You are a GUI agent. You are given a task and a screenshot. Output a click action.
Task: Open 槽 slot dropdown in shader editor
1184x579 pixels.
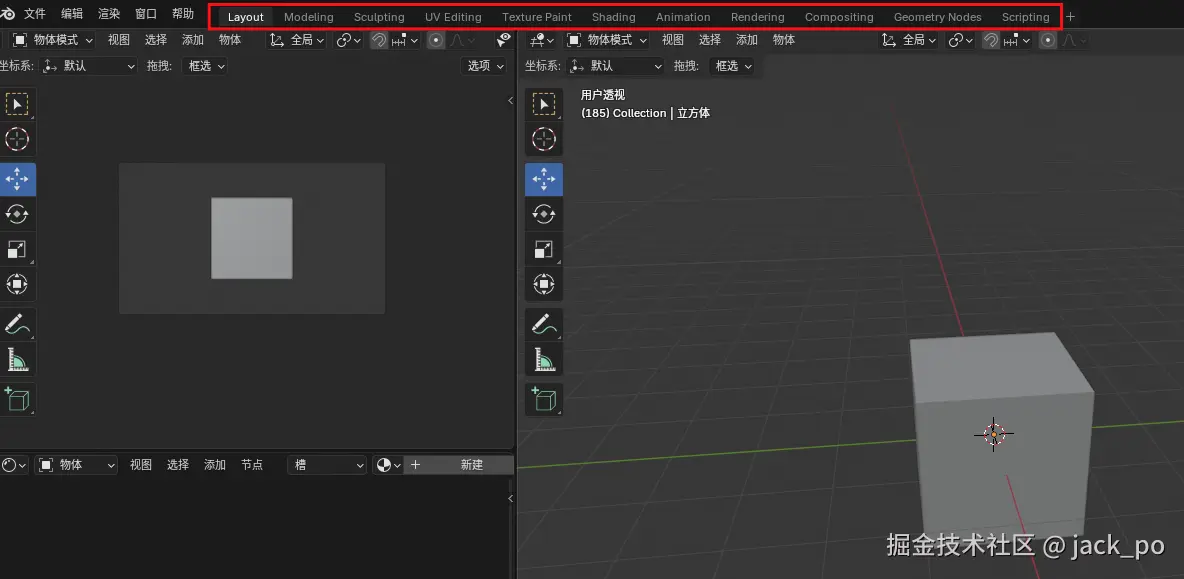tap(328, 465)
